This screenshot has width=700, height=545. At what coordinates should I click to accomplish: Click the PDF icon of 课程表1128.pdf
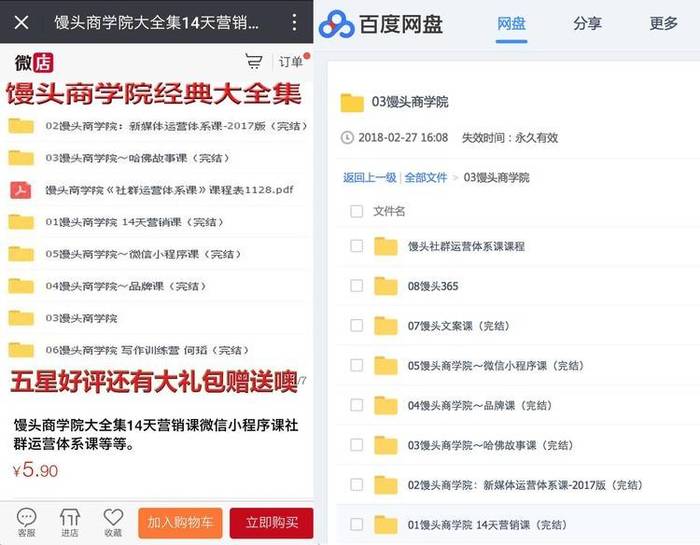pyautogui.click(x=21, y=190)
